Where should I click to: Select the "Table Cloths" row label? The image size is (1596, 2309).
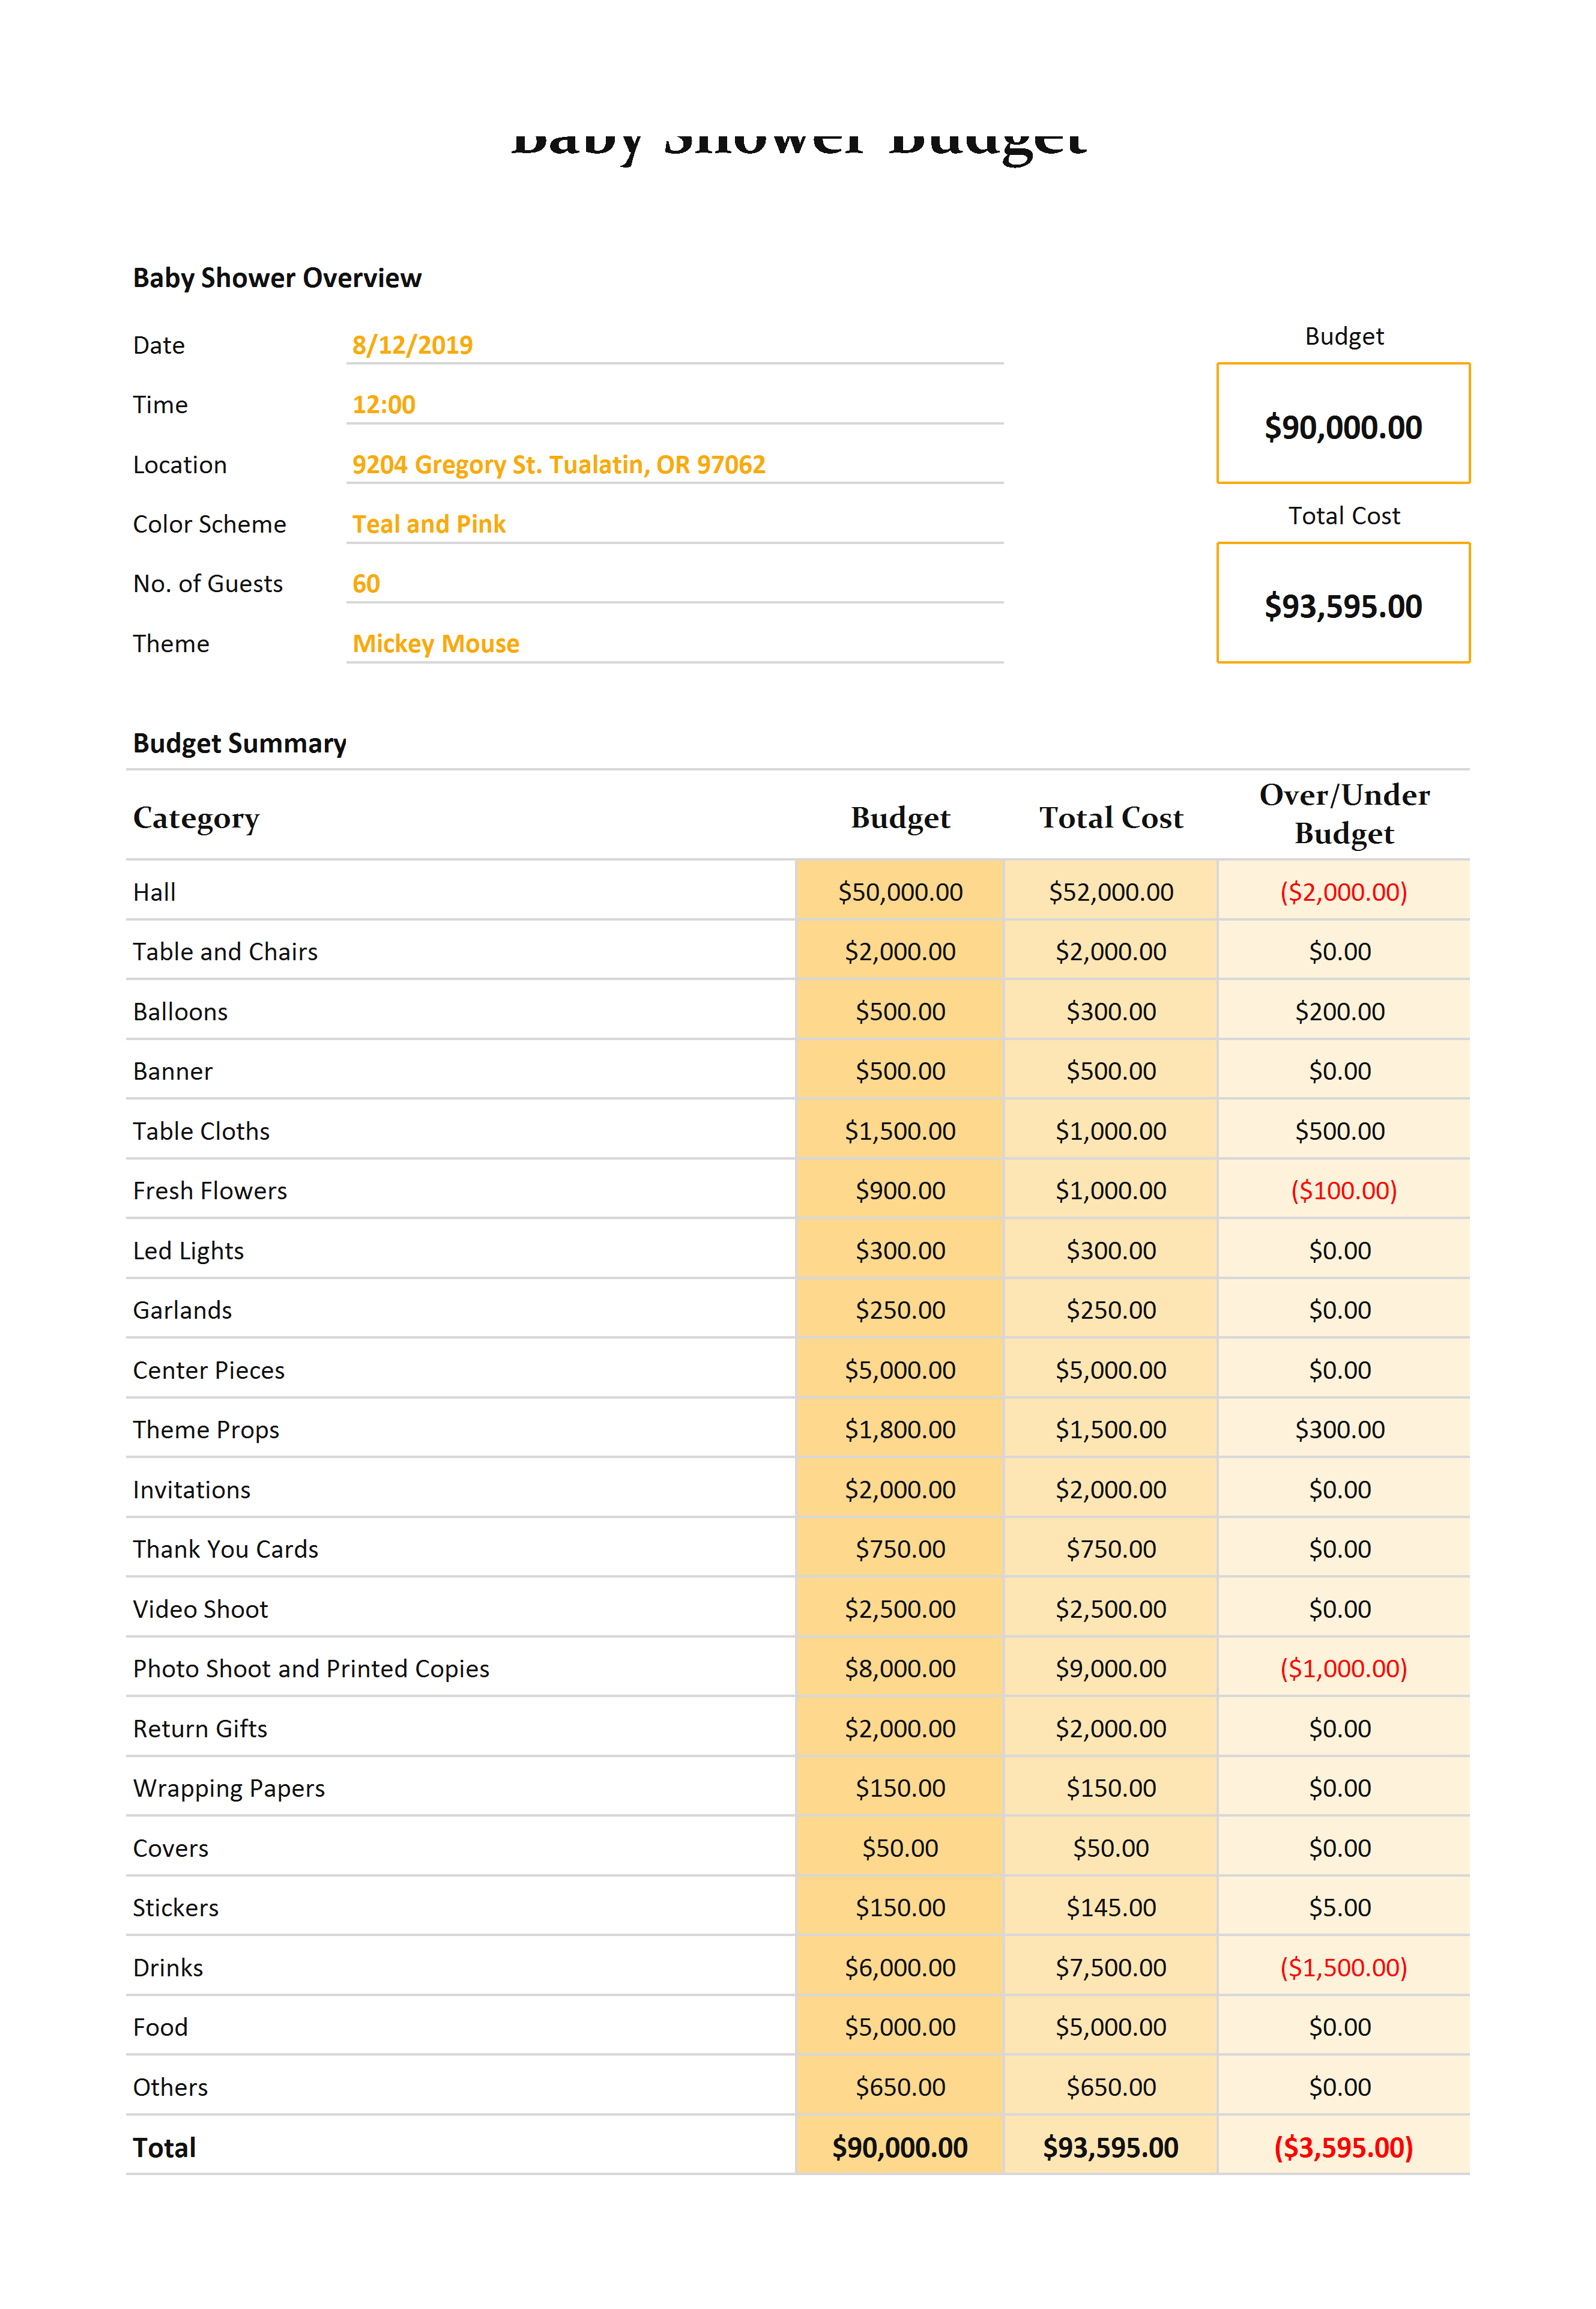(x=201, y=1131)
